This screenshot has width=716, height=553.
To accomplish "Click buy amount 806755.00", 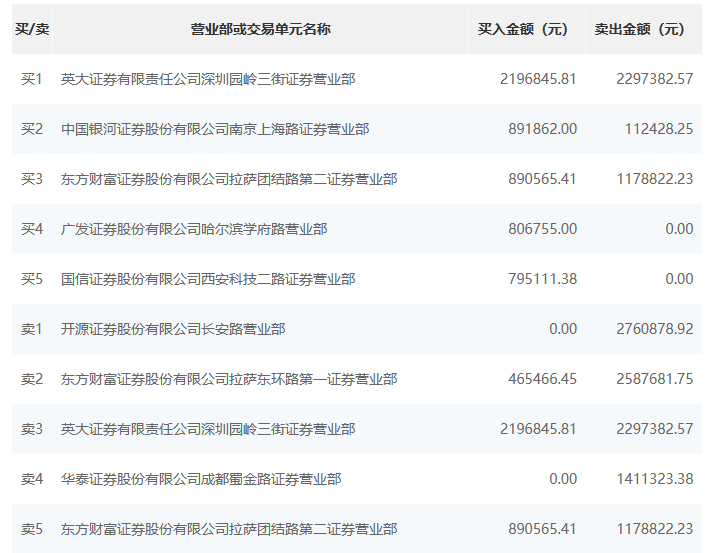I will [x=542, y=229].
